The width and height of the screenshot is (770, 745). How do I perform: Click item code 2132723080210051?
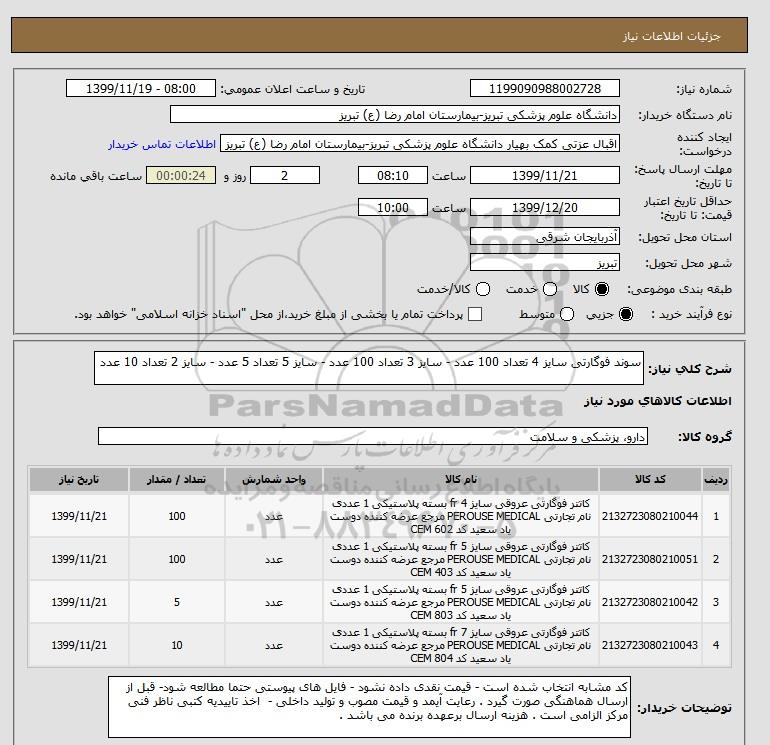click(650, 559)
